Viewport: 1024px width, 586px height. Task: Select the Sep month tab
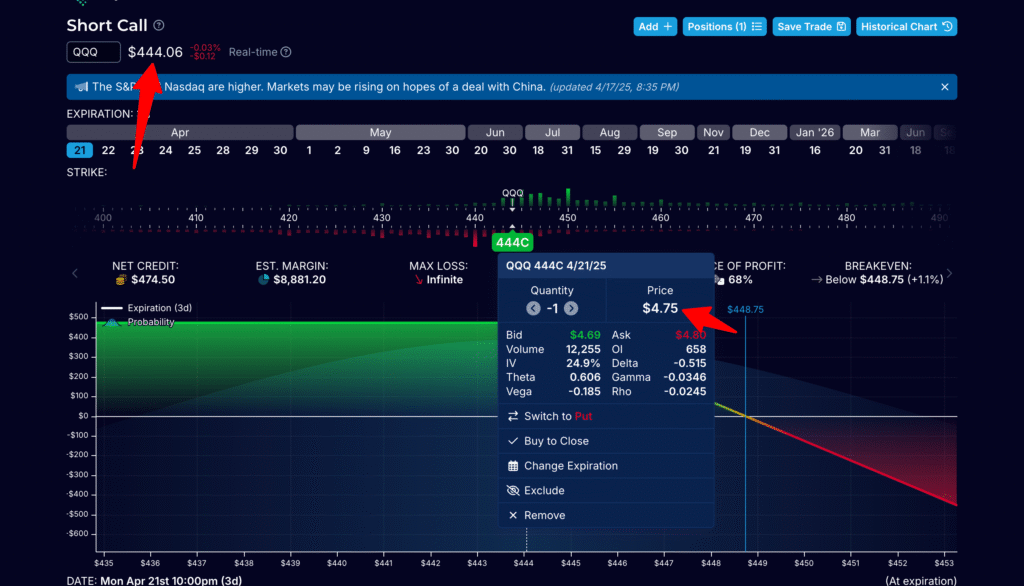click(x=667, y=133)
